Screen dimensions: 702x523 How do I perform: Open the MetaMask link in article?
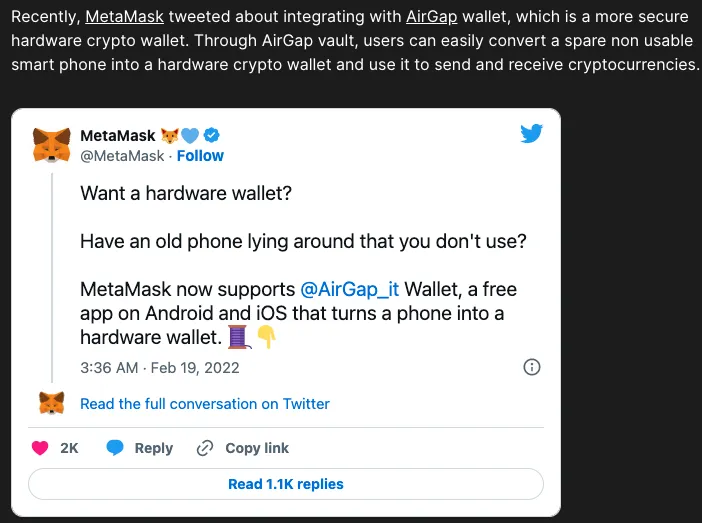119,18
